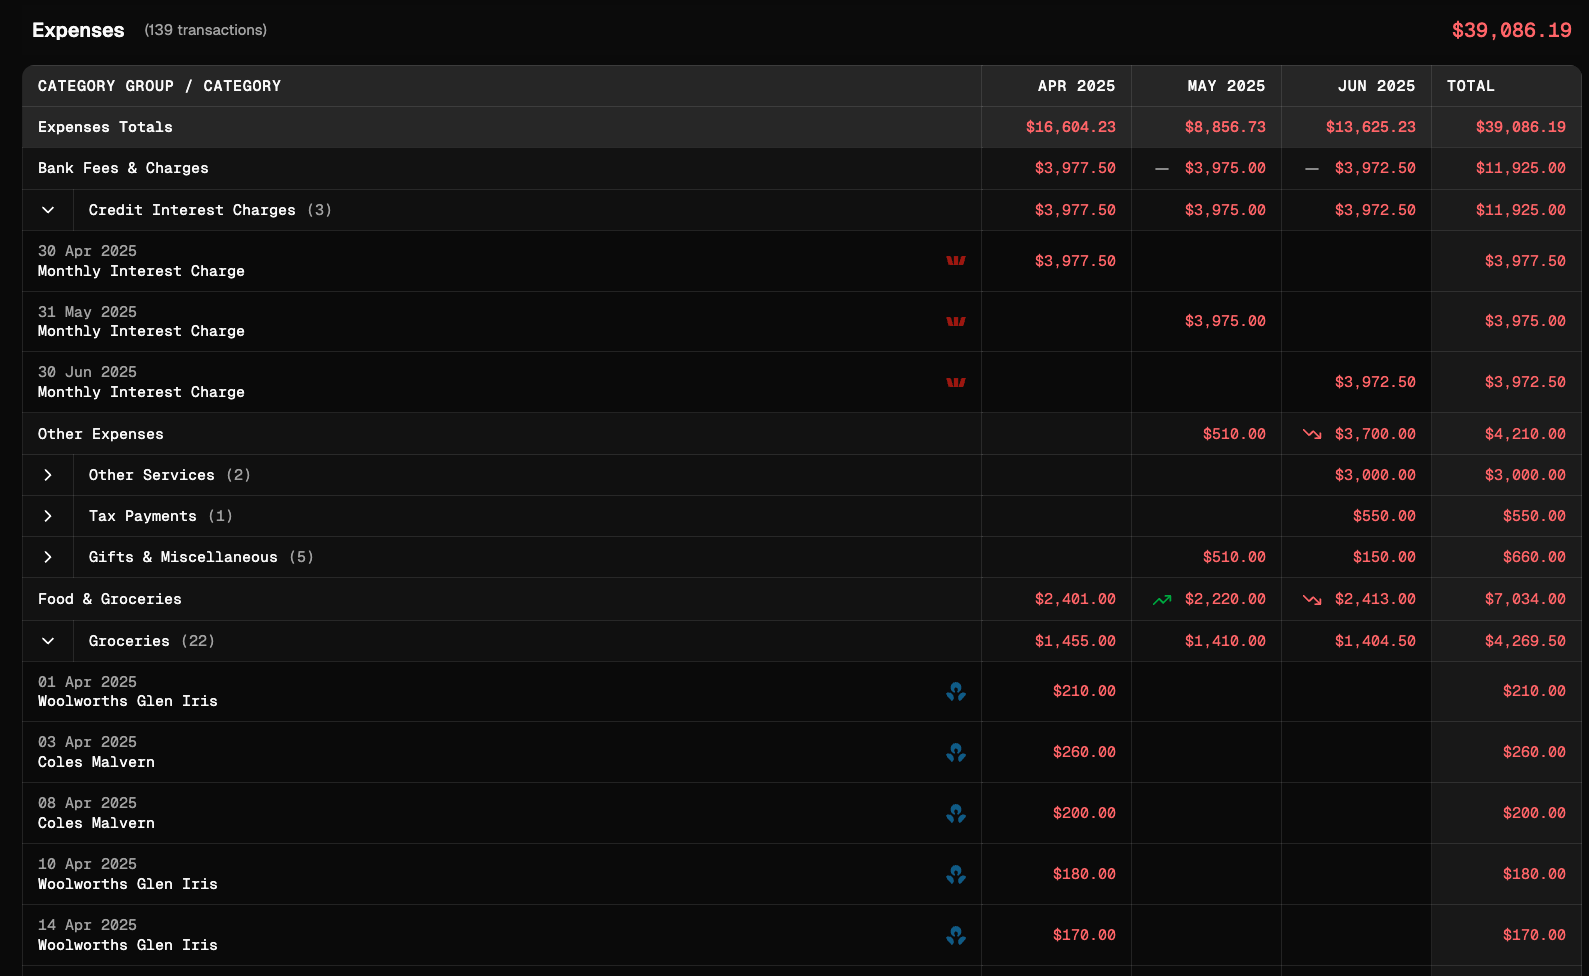The height and width of the screenshot is (976, 1589).
Task: Click the $39,086.19 expenses total at top right
Action: (1511, 30)
